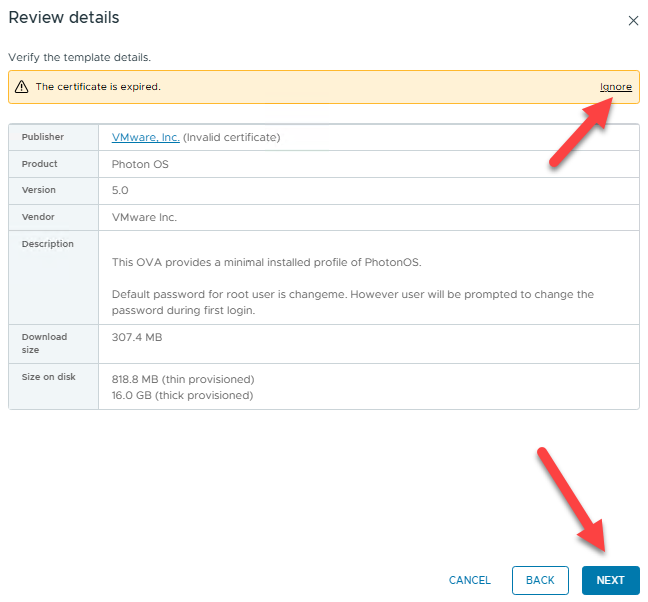
Task: Click the 5.0 version value
Action: tap(120, 190)
